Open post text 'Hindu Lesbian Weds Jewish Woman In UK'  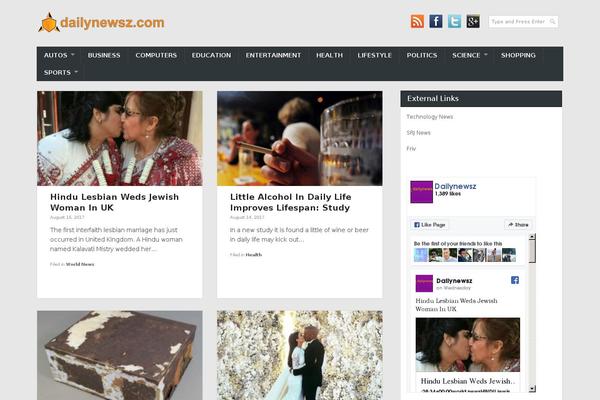coord(457,305)
